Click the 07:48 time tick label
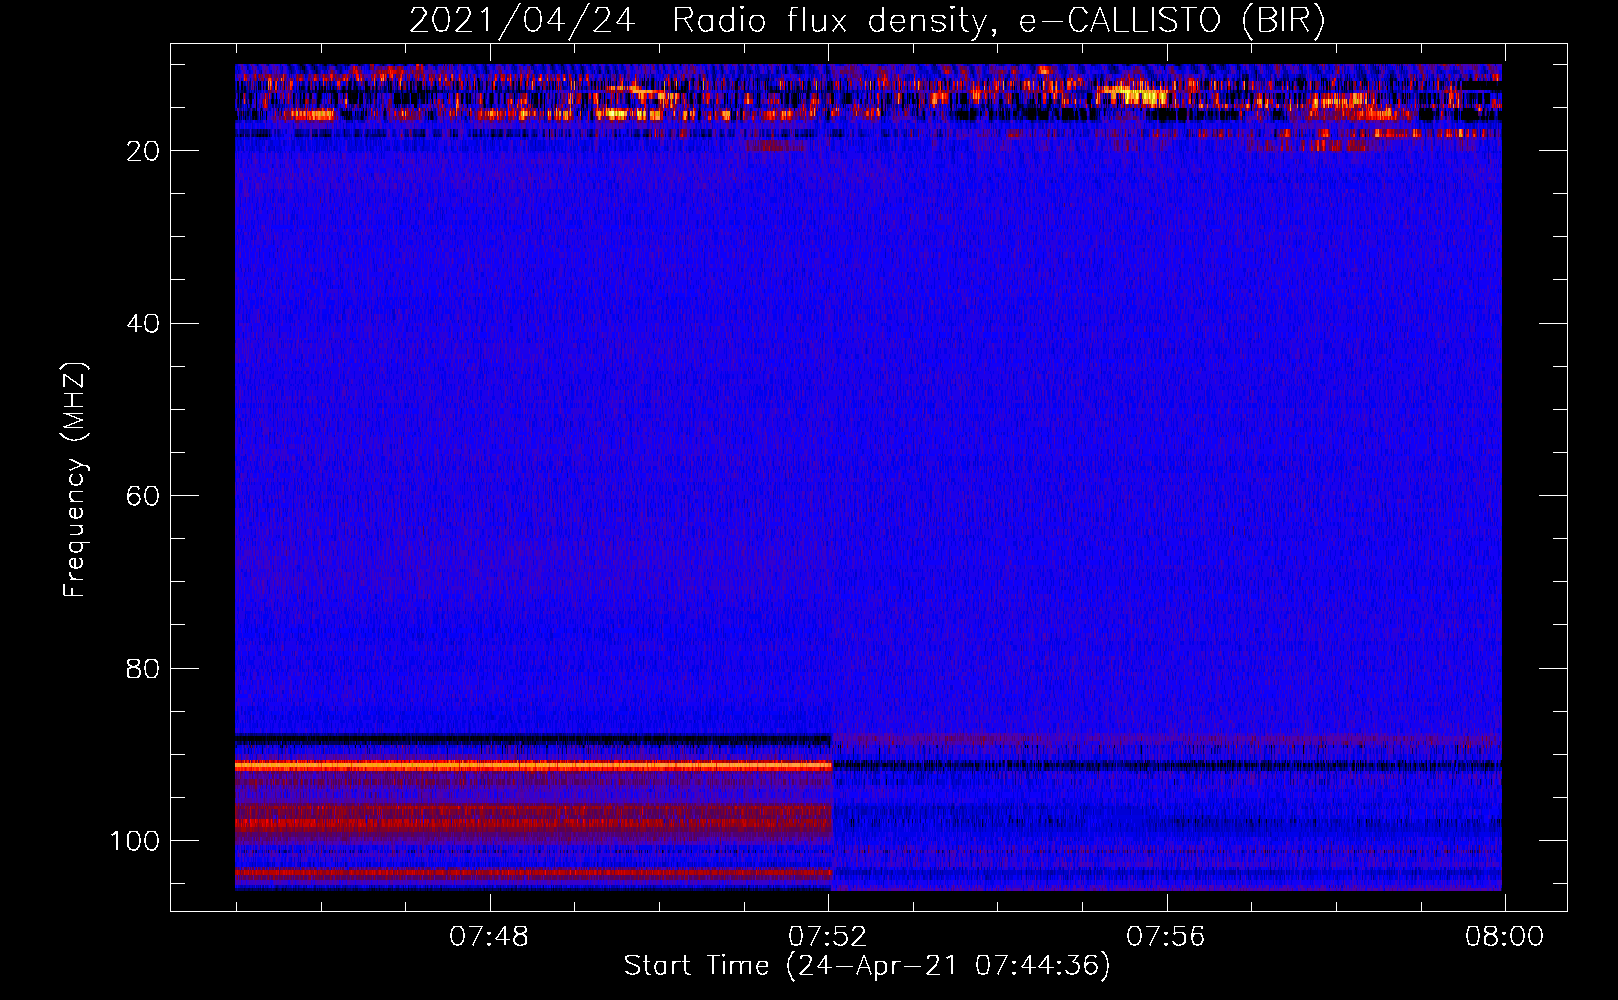Image resolution: width=1618 pixels, height=1000 pixels. pos(488,937)
